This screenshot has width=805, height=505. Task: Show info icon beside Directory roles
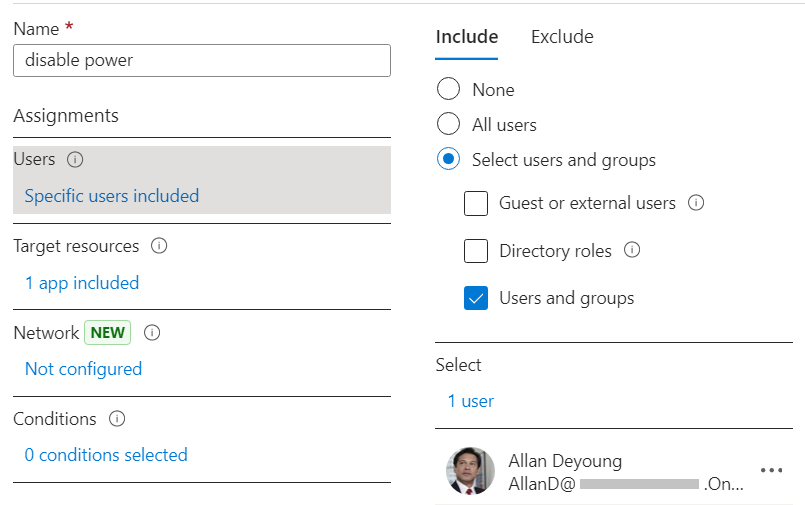coord(632,250)
